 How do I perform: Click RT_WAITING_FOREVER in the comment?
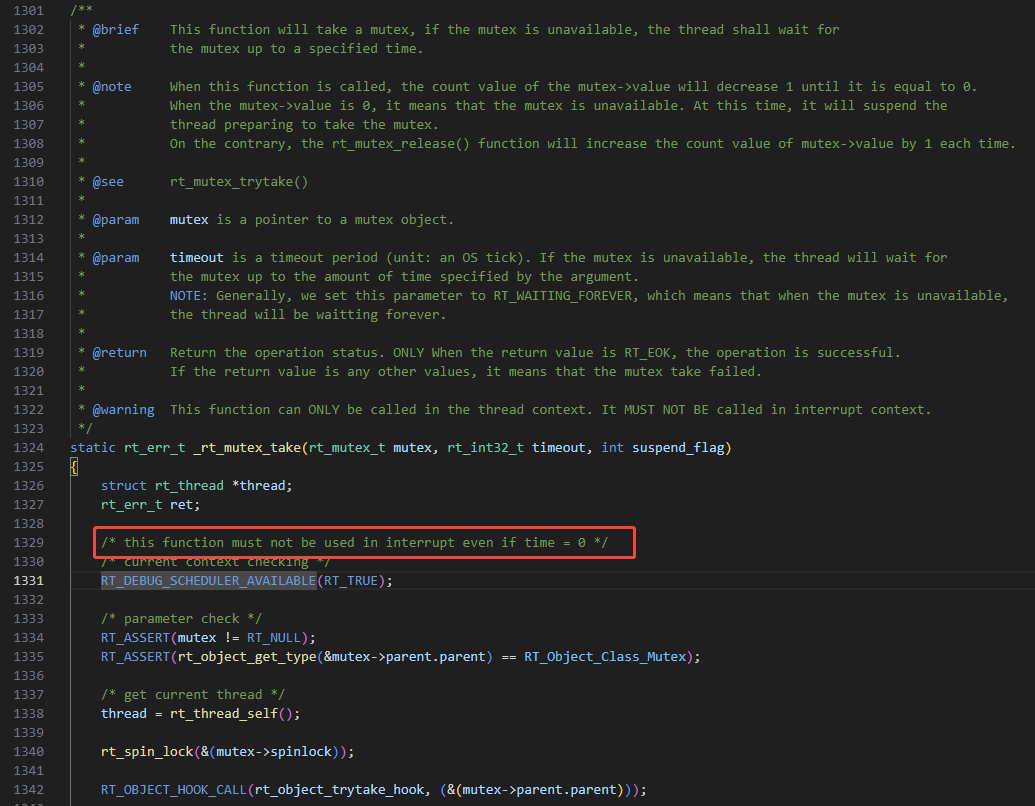point(563,296)
